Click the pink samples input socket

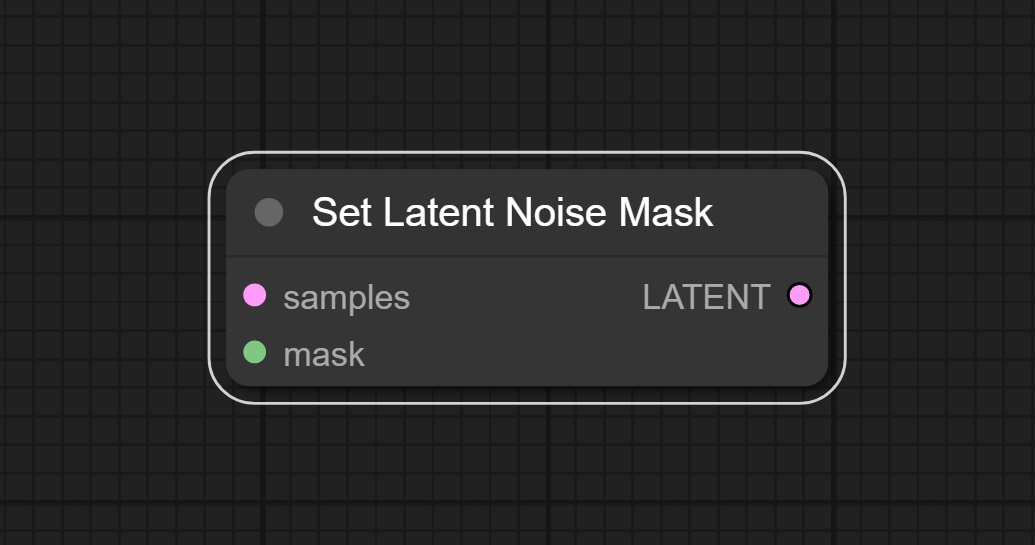pyautogui.click(x=255, y=295)
